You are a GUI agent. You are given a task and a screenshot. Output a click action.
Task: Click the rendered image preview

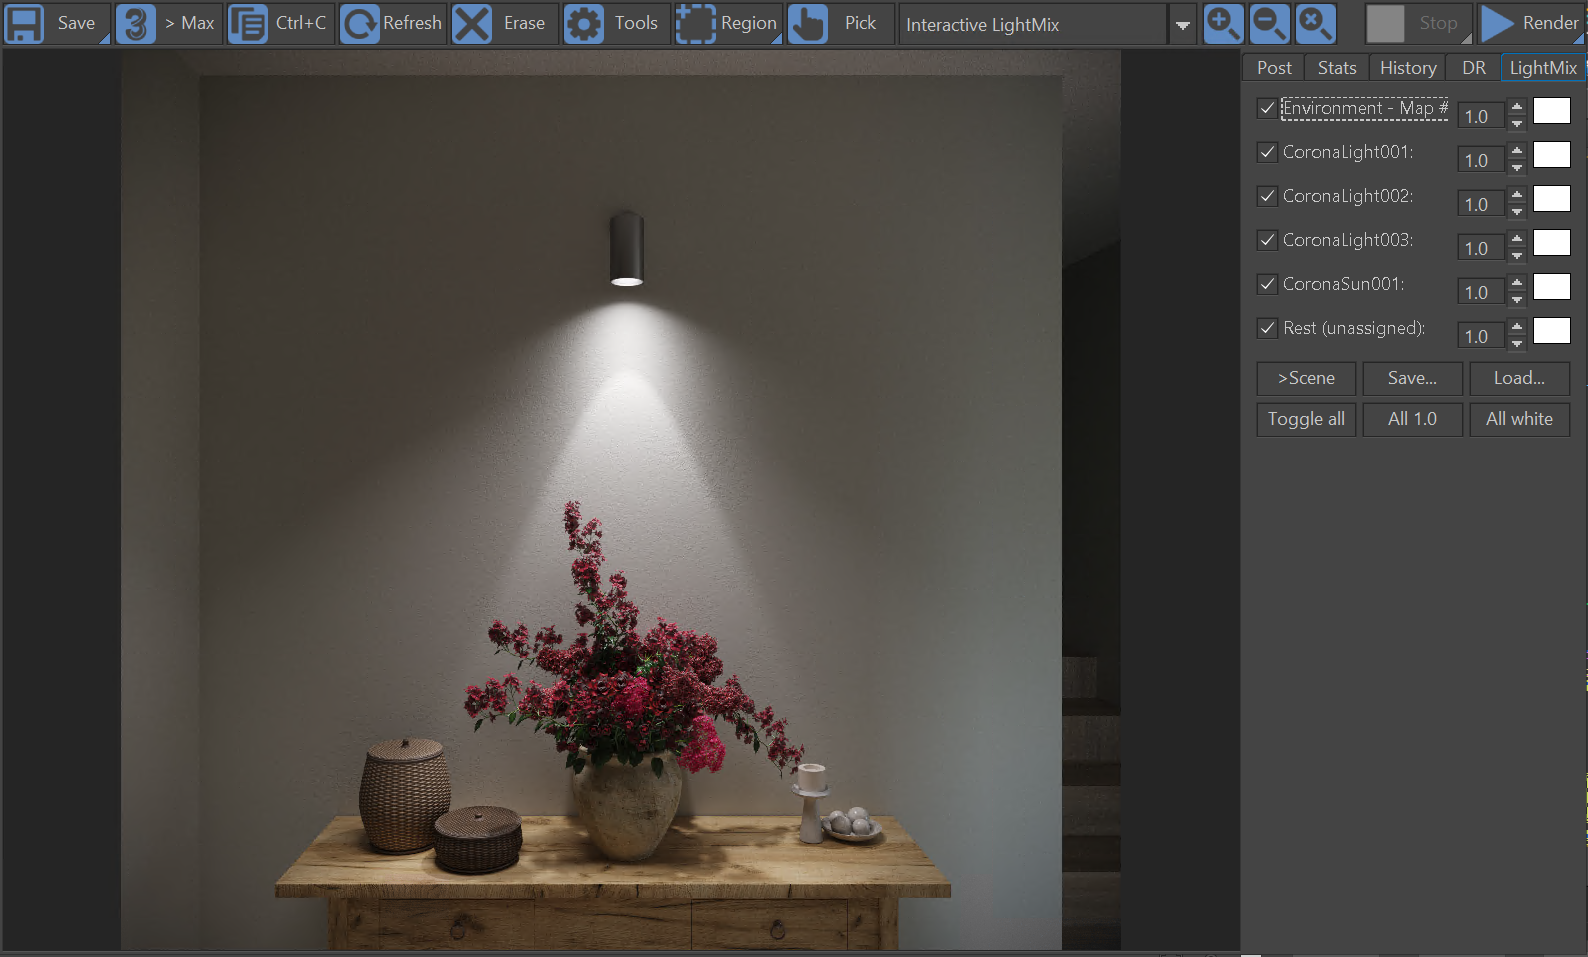621,500
